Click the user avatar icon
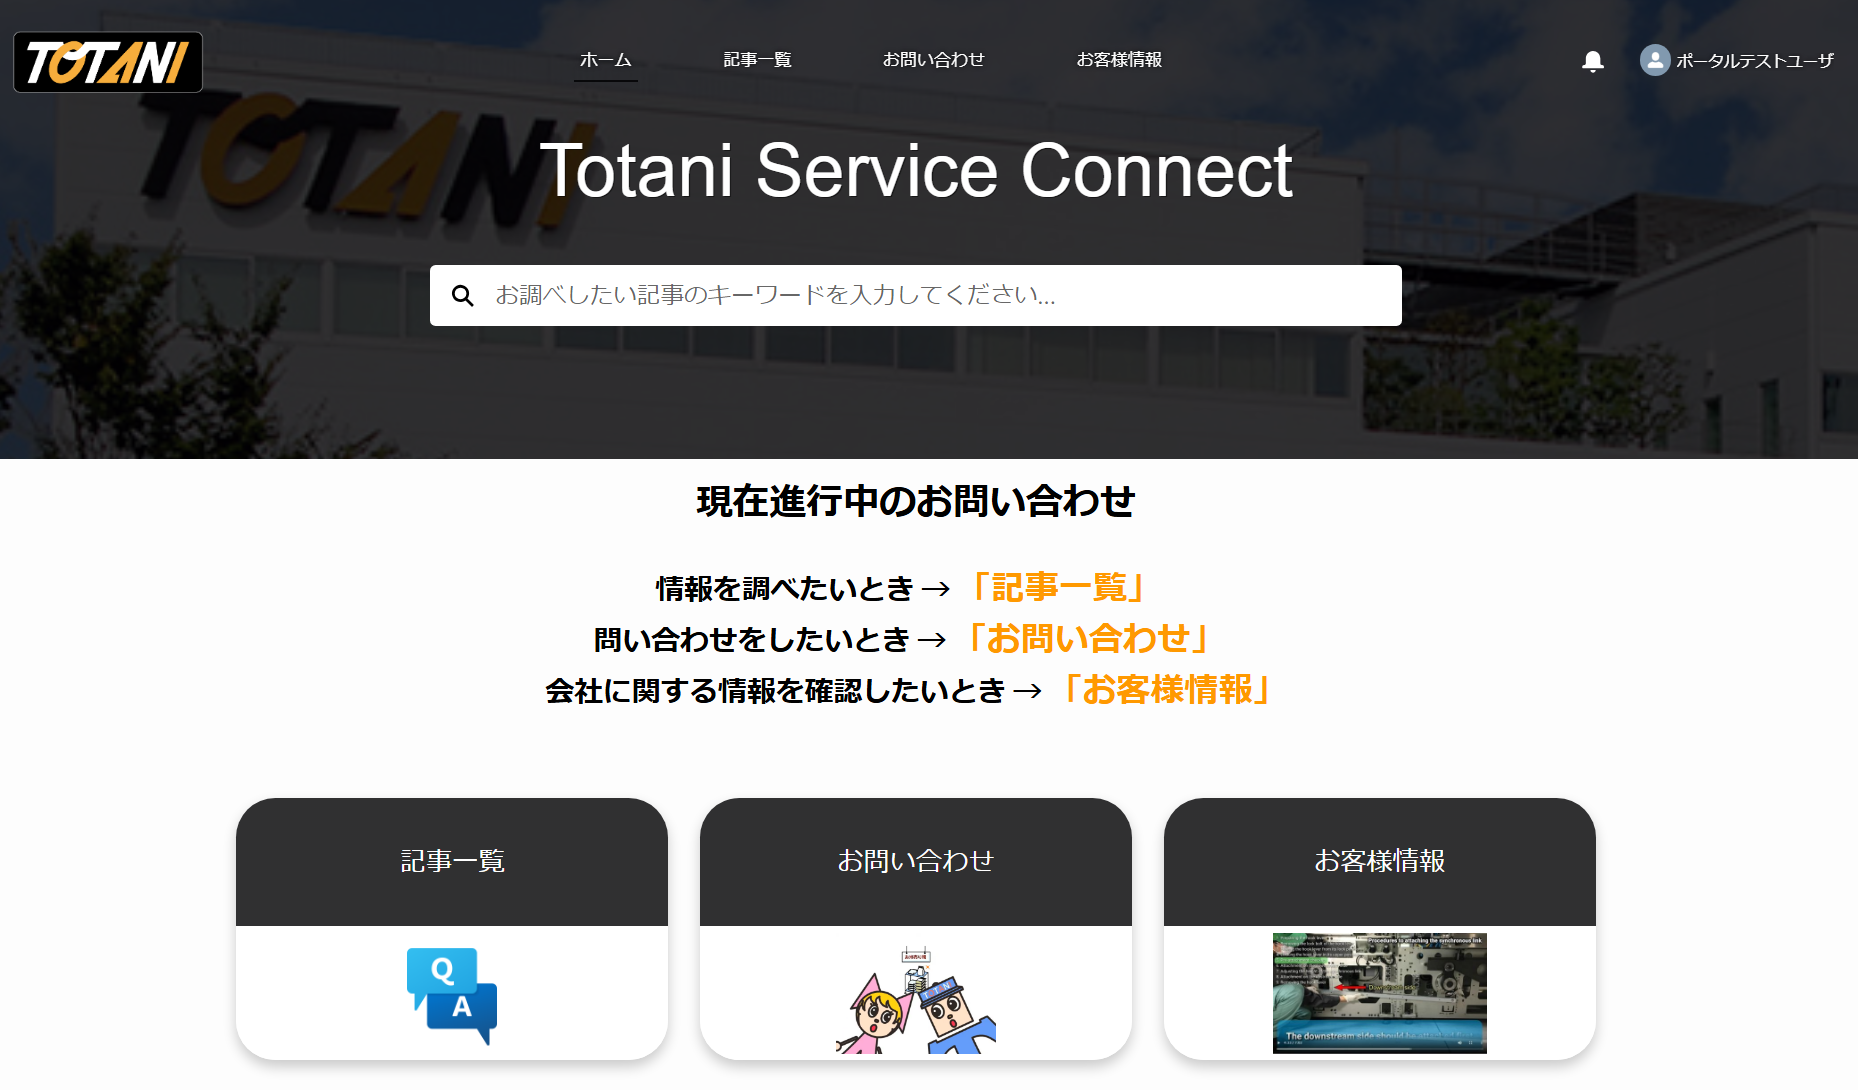This screenshot has width=1858, height=1090. click(x=1655, y=60)
